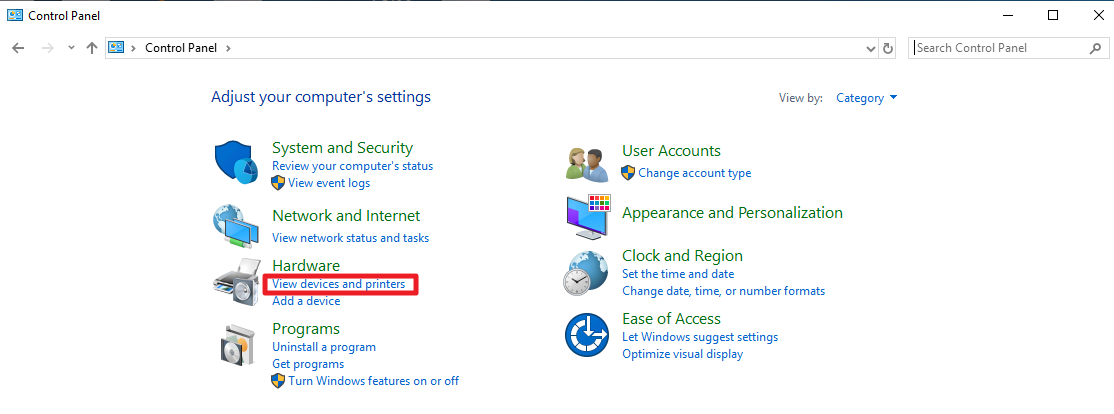
Task: Click Uninstall a program link
Action: point(324,347)
